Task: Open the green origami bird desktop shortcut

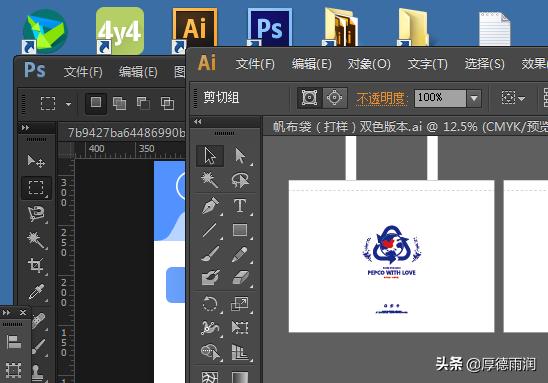Action: tap(45, 31)
